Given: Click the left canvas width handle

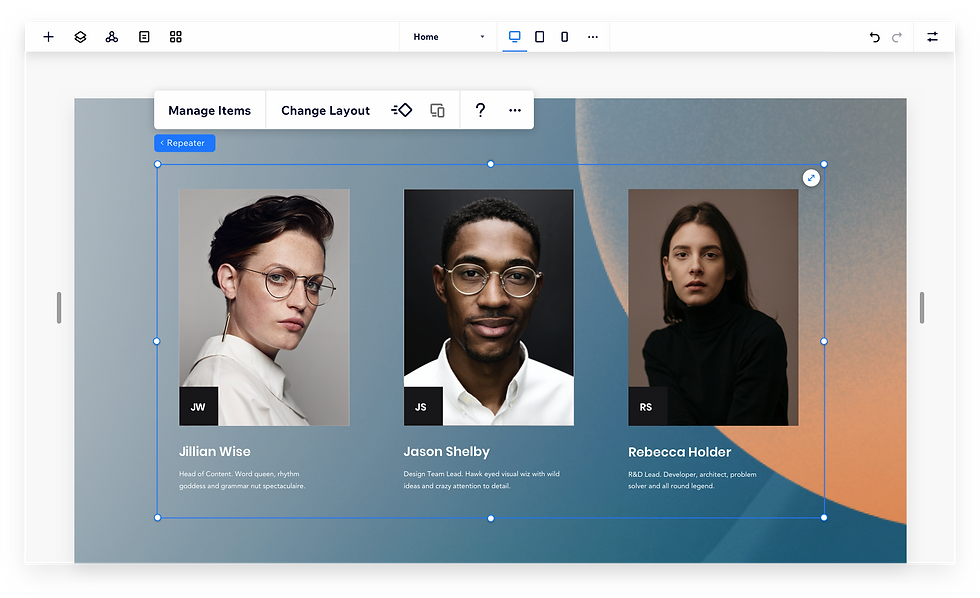Looking at the screenshot, I should coord(59,307).
